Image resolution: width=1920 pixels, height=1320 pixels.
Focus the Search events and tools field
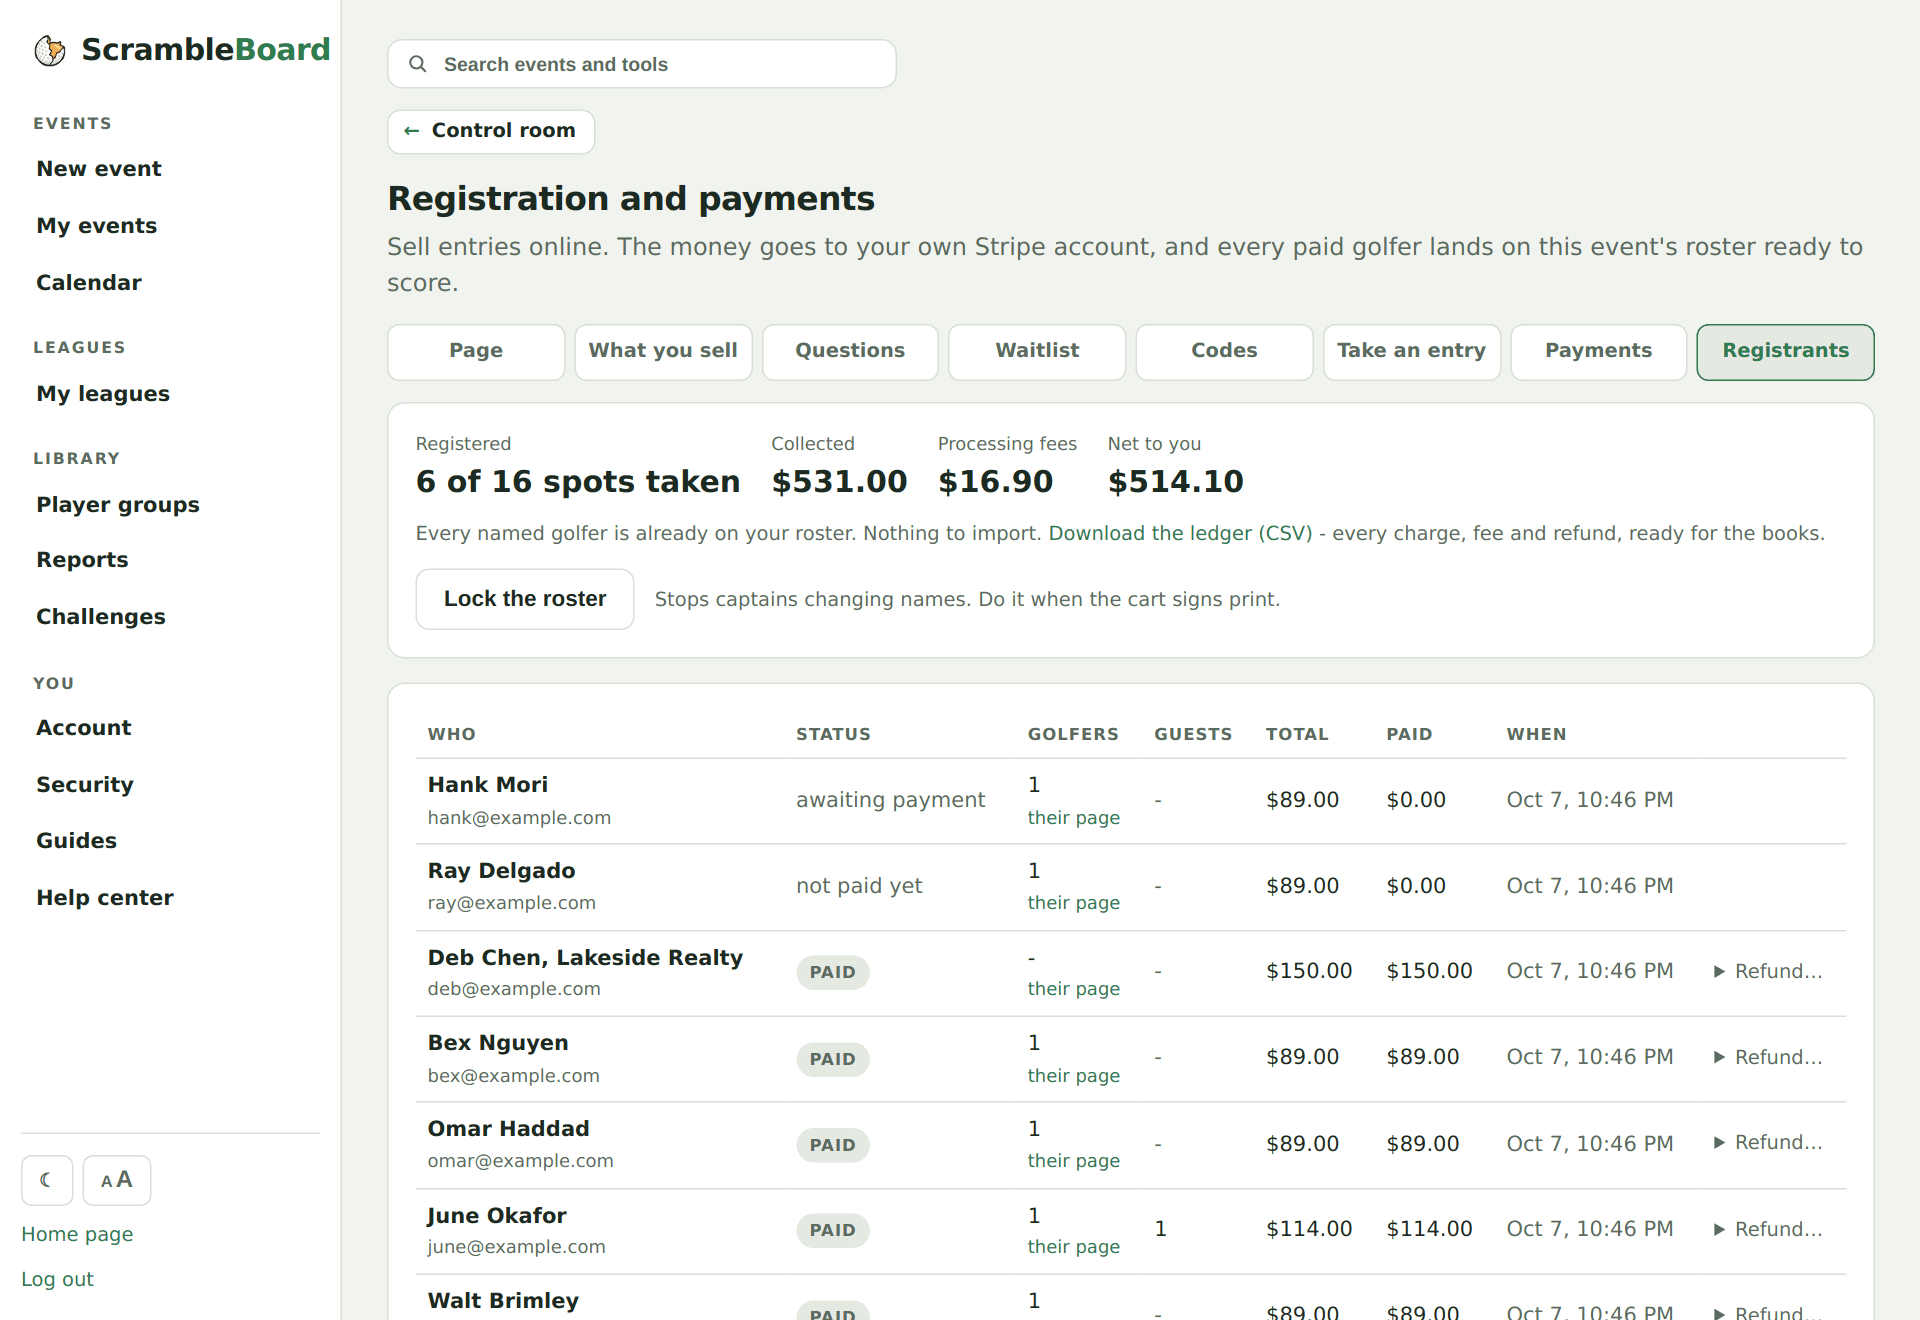(642, 64)
